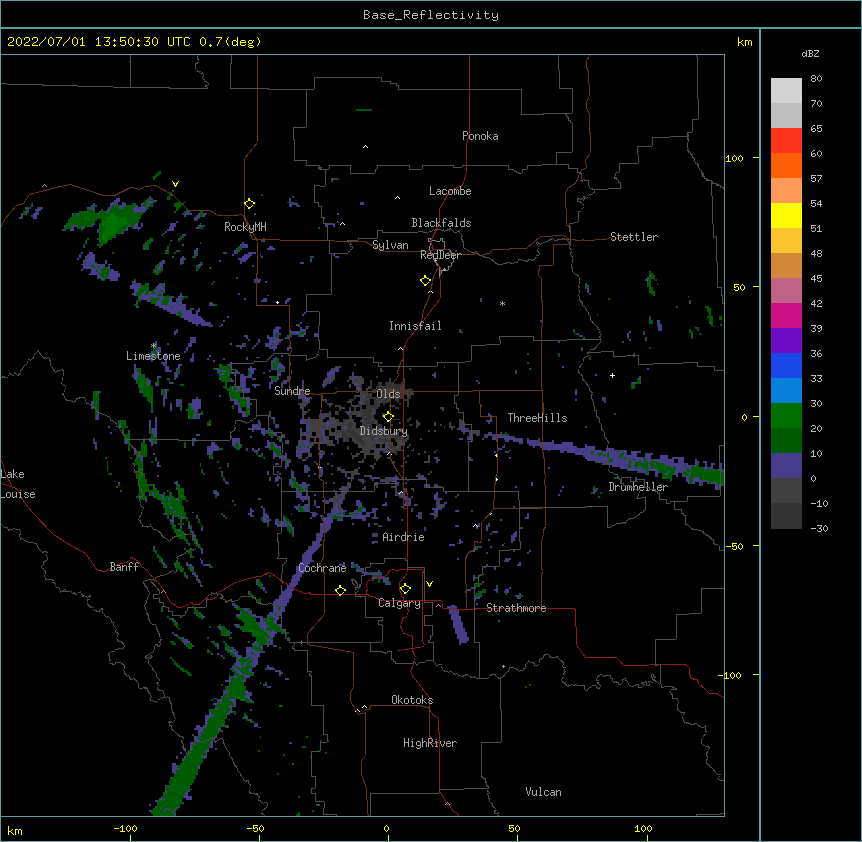The image size is (862, 842).
Task: Click the yellow radar site marker near Olds
Action: [x=388, y=417]
